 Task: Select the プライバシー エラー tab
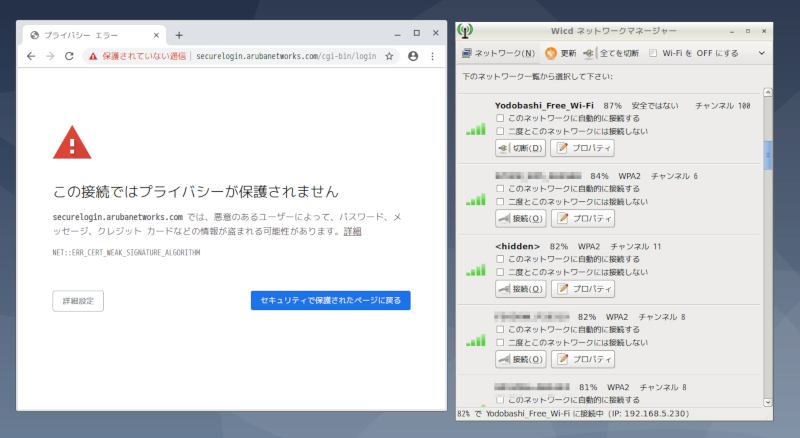point(94,35)
